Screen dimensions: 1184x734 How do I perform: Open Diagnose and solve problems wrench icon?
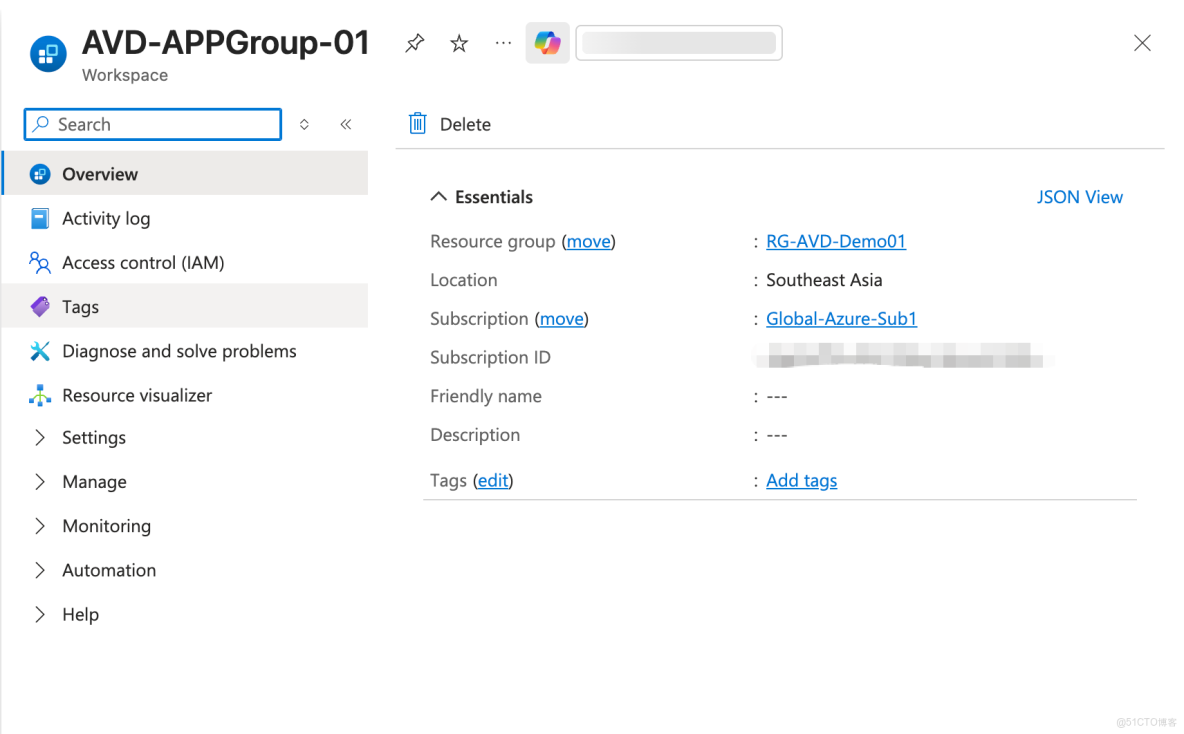39,350
